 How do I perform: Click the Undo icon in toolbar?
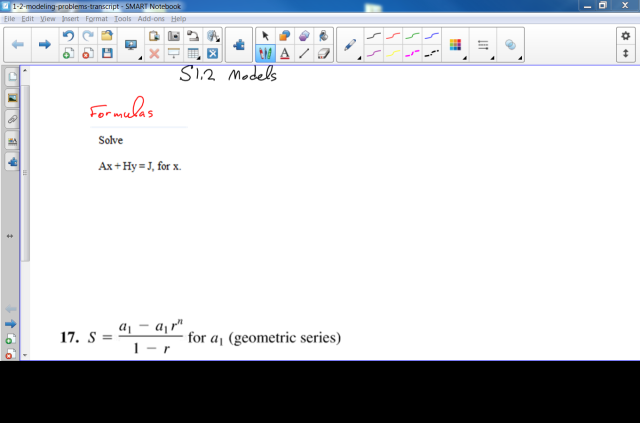coord(68,36)
